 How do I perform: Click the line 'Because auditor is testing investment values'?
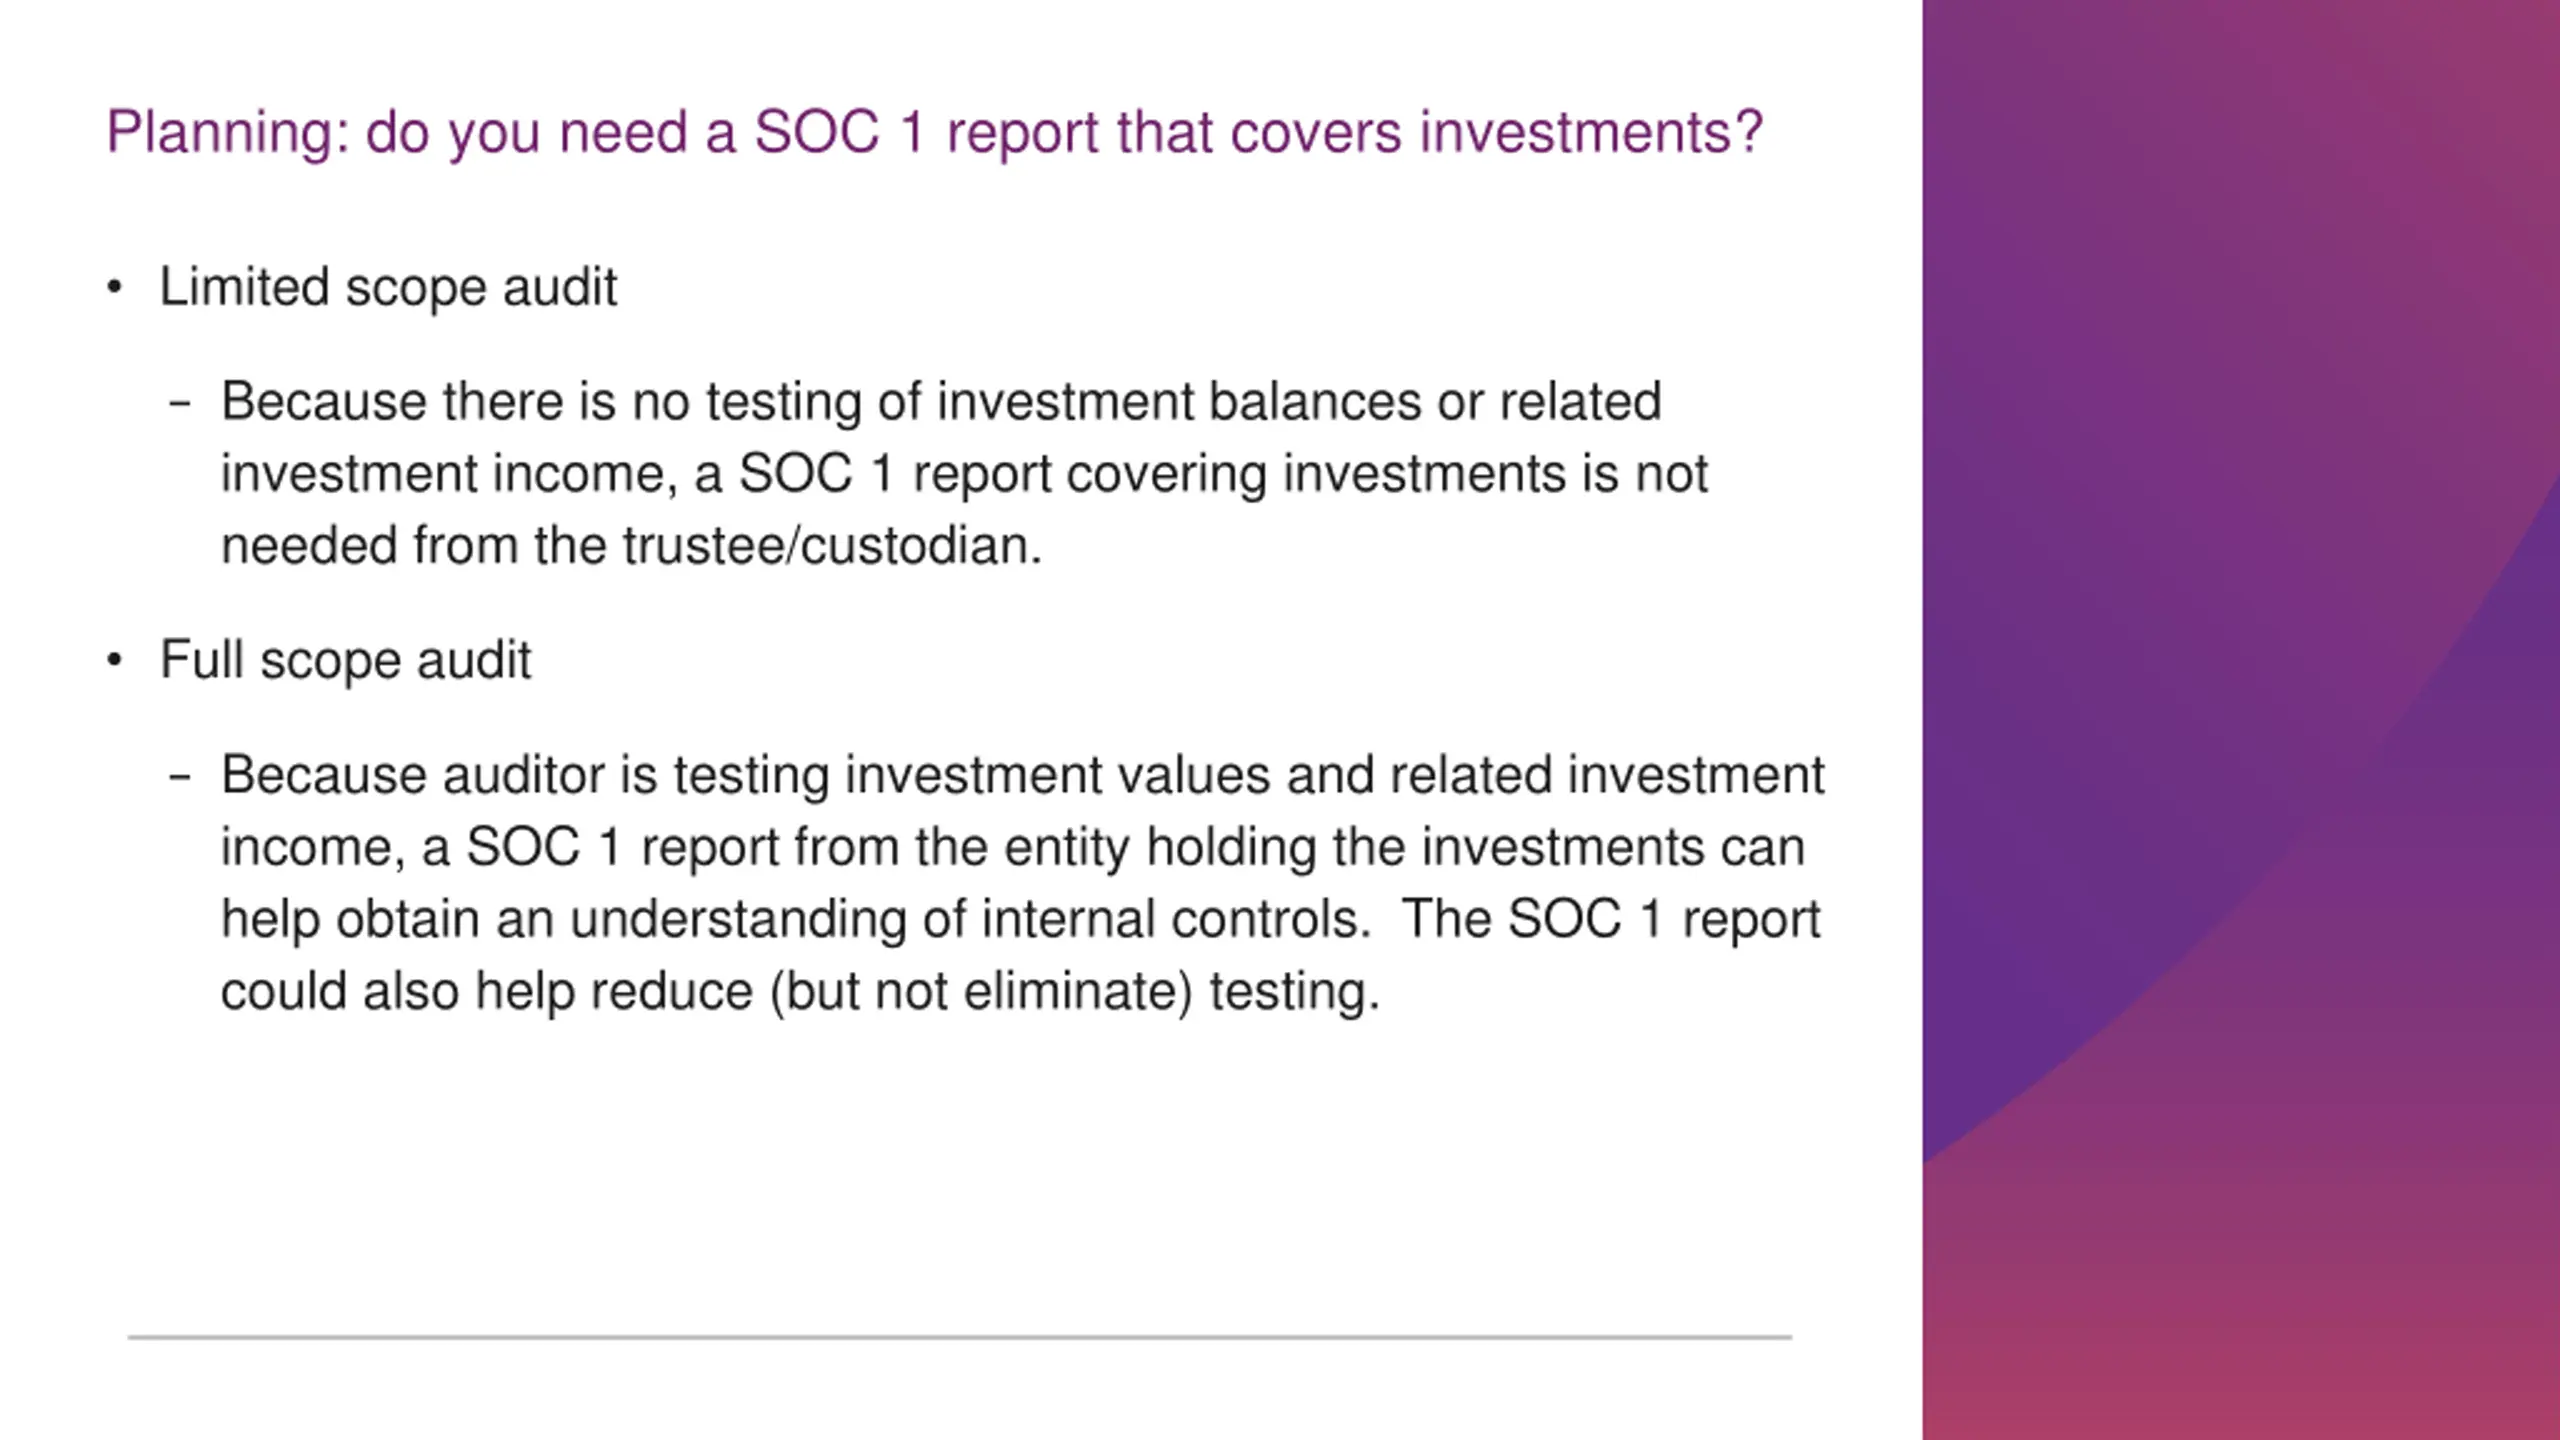tap(1023, 775)
